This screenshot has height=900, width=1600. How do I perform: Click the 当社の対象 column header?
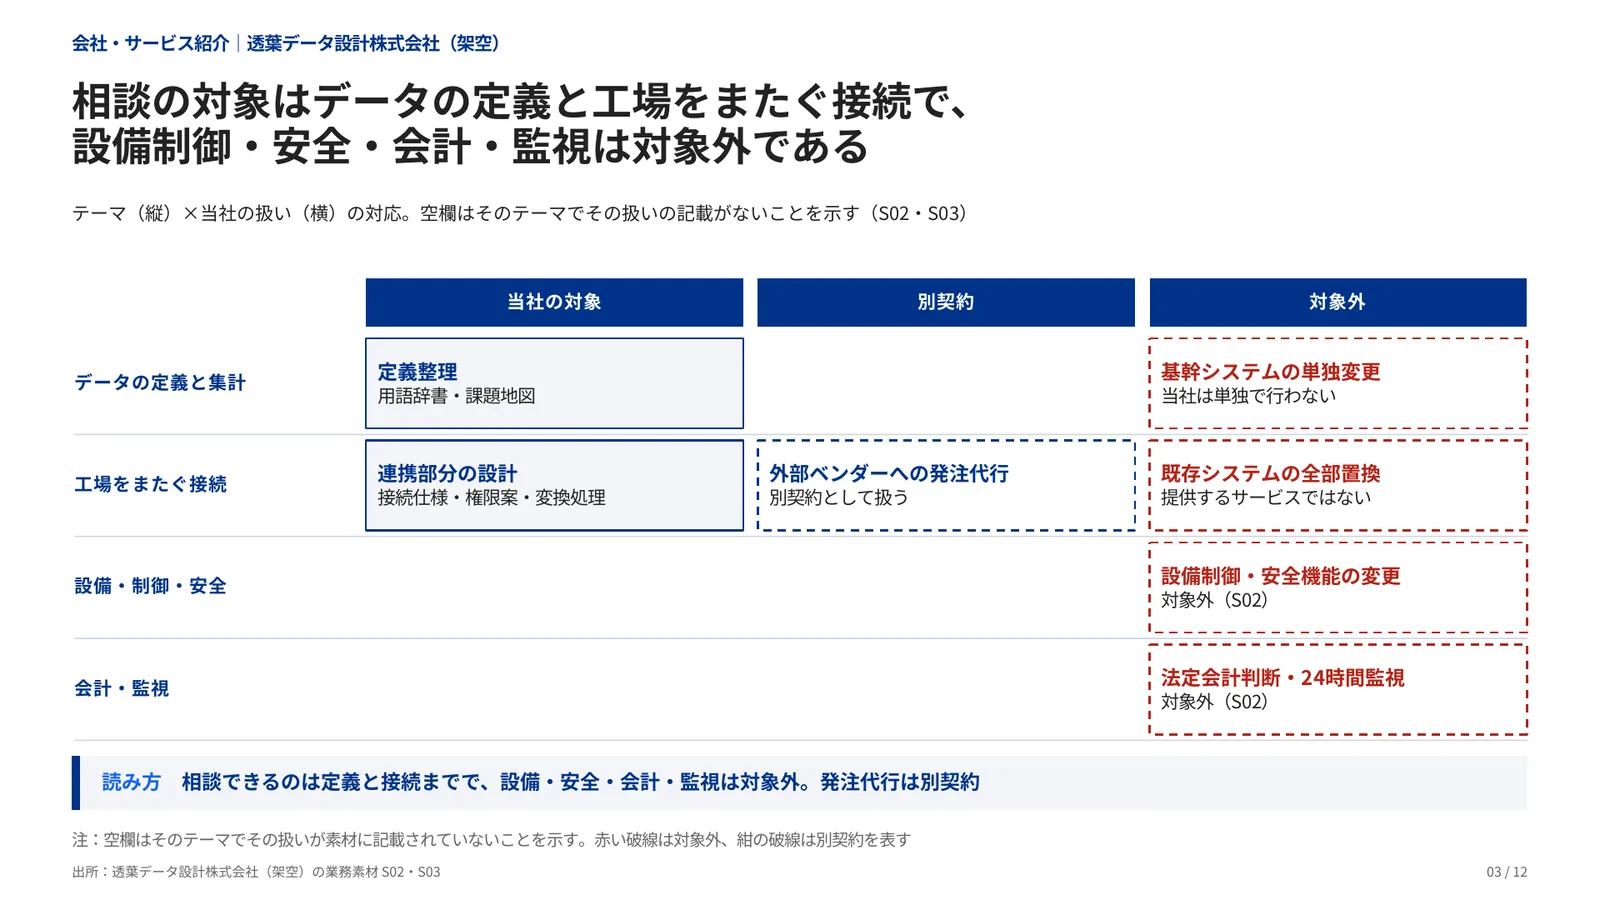[x=554, y=302]
